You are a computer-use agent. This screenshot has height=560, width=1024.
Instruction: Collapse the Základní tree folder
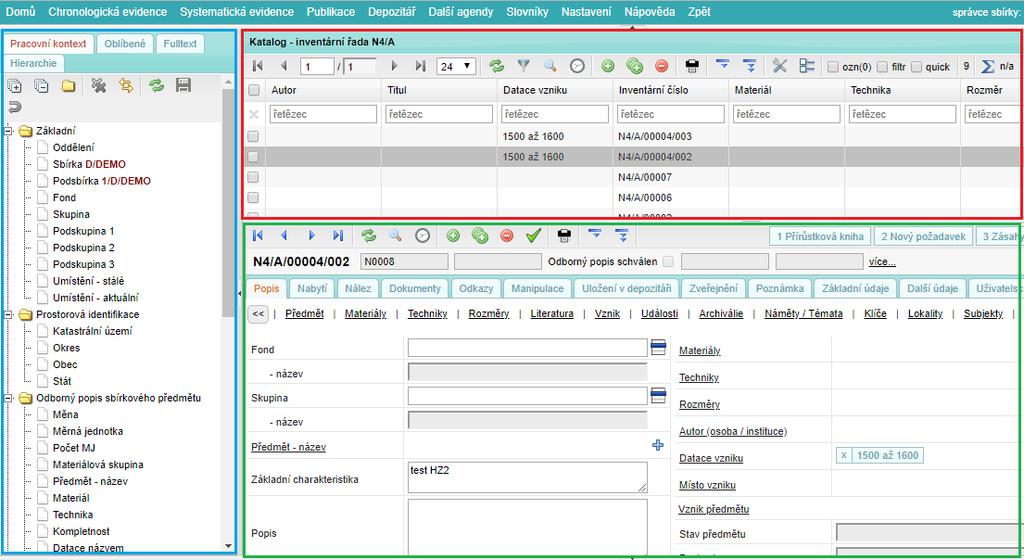(8, 131)
